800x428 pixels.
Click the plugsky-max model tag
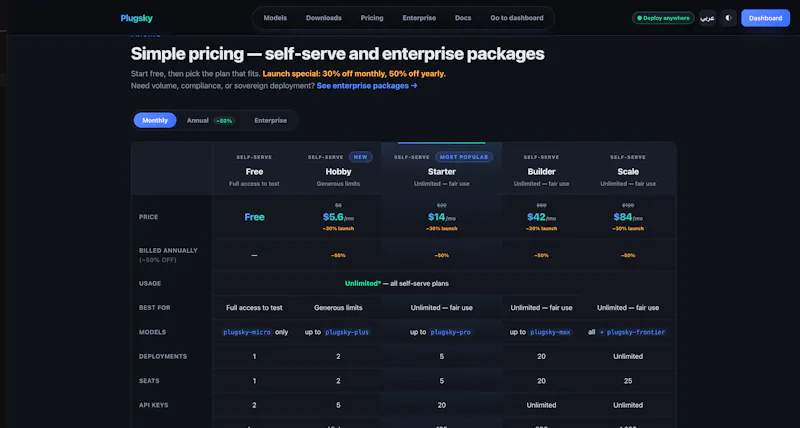click(x=550, y=332)
